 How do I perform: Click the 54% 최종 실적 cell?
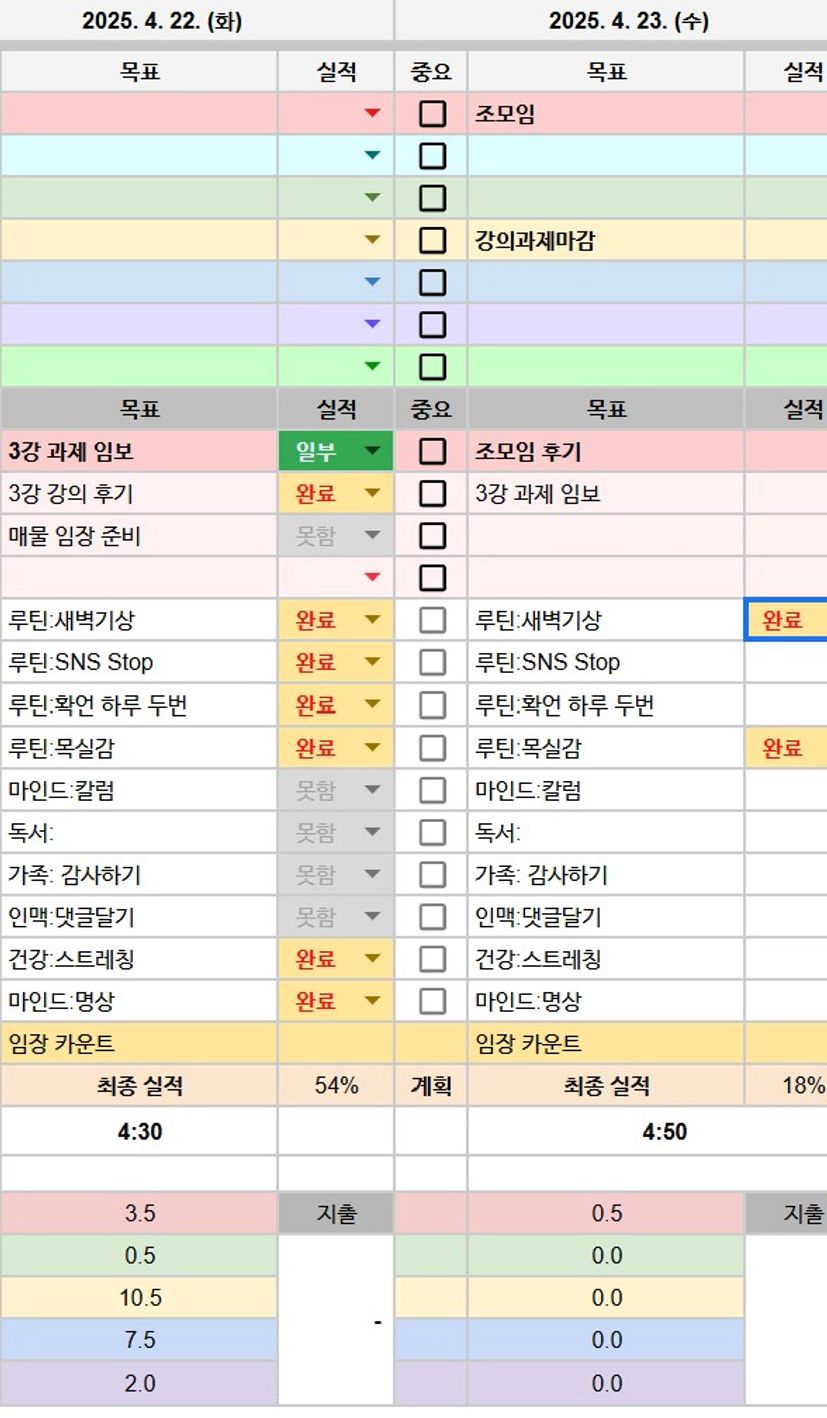(336, 1086)
